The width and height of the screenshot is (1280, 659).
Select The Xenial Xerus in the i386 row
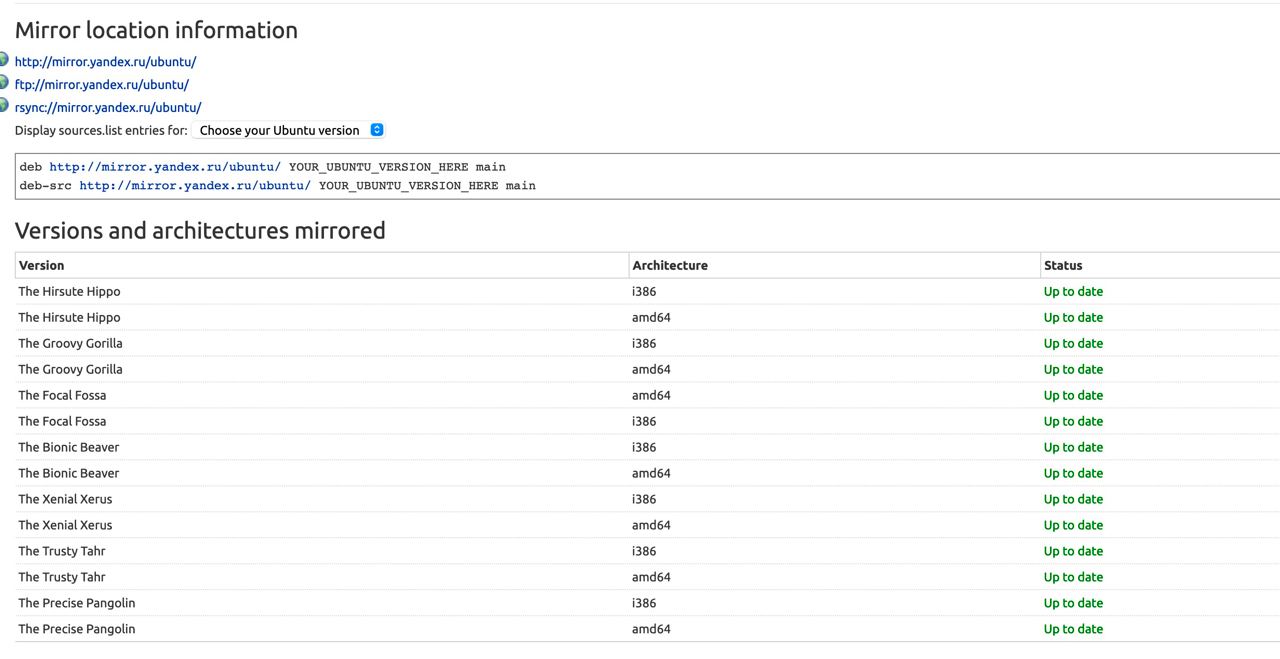[65, 499]
